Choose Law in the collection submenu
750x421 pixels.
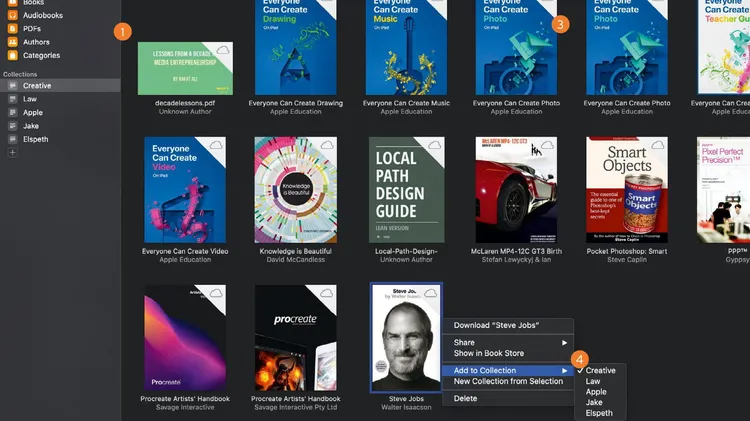click(x=593, y=382)
